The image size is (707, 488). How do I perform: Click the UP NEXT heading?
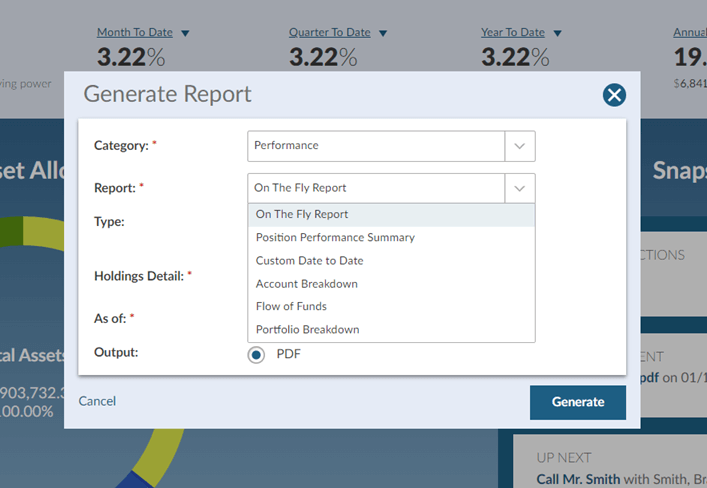click(564, 458)
